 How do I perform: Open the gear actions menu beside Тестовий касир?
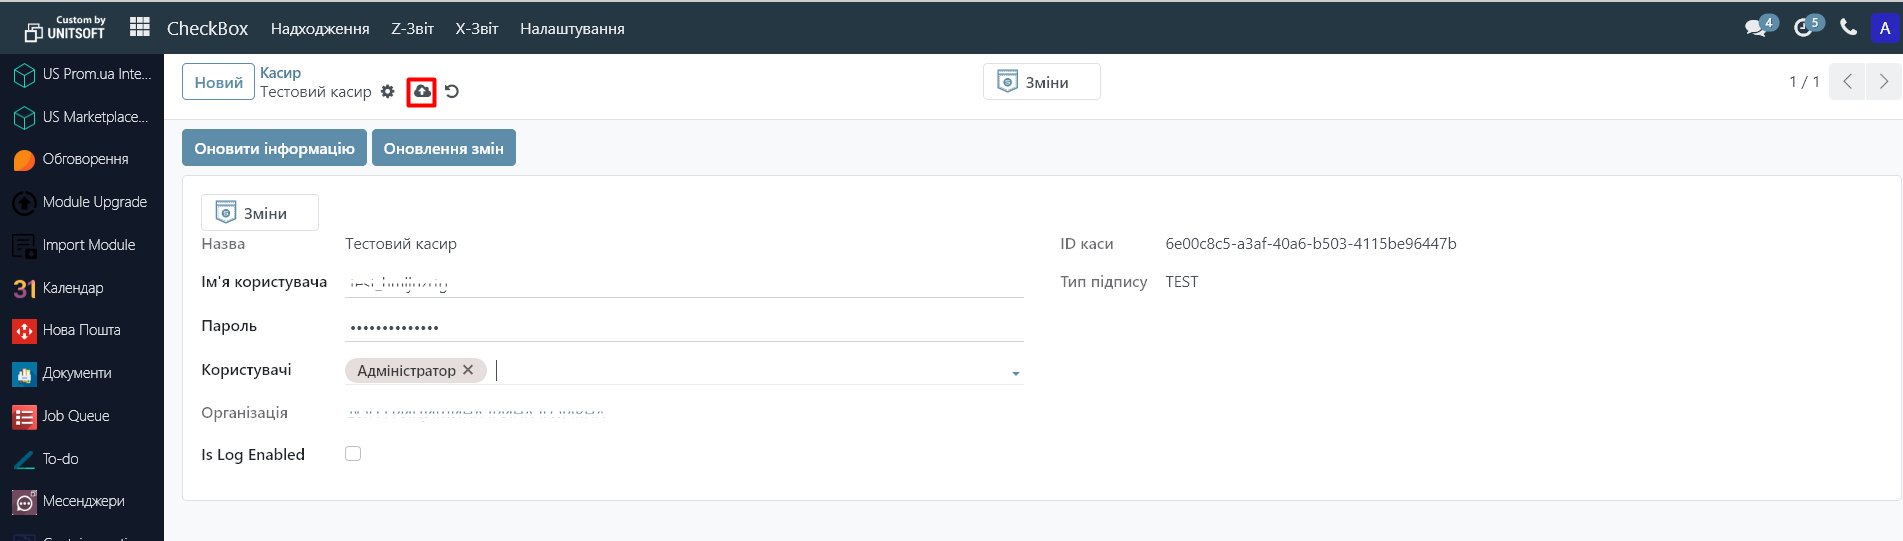pos(388,92)
